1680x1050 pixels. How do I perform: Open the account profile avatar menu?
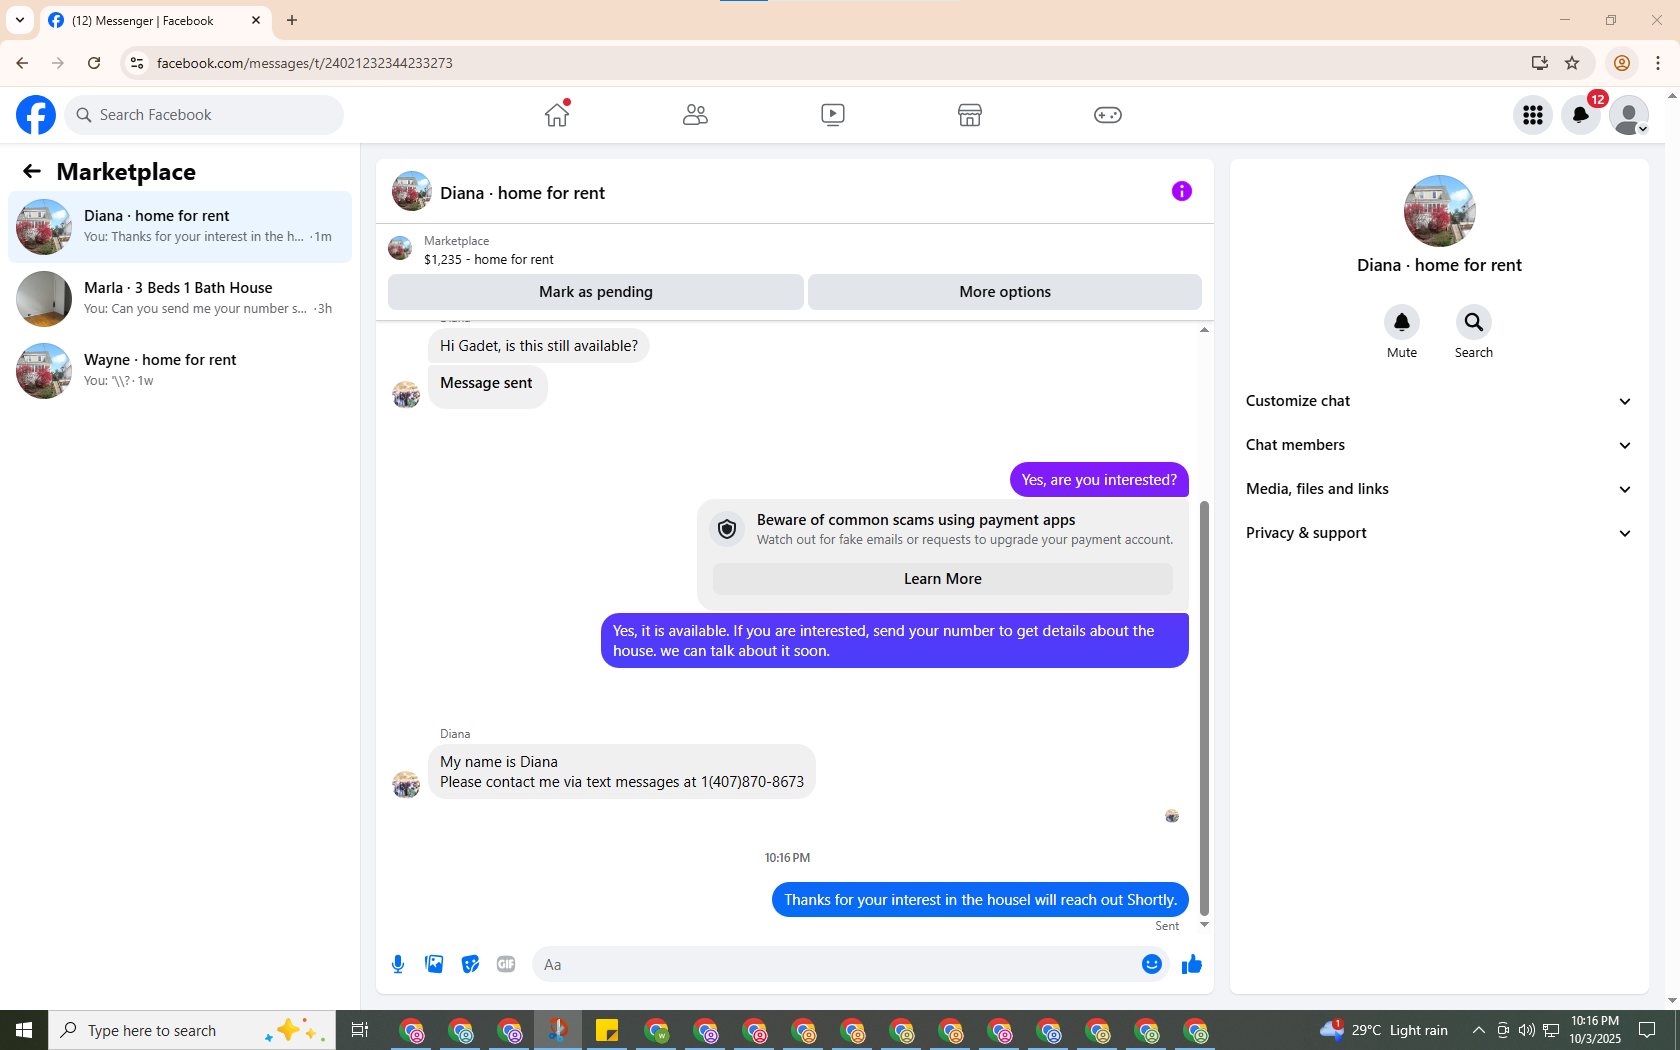[x=1629, y=115]
